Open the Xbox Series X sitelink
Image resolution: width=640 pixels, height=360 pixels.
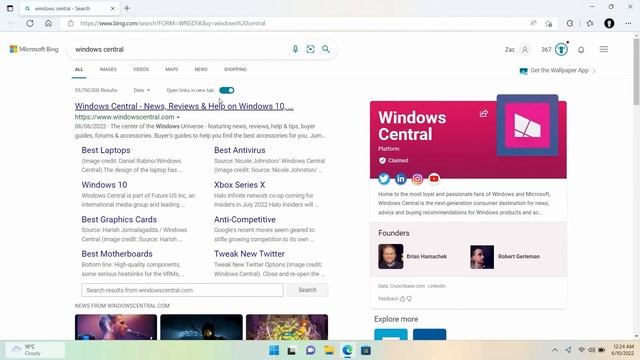pos(240,185)
